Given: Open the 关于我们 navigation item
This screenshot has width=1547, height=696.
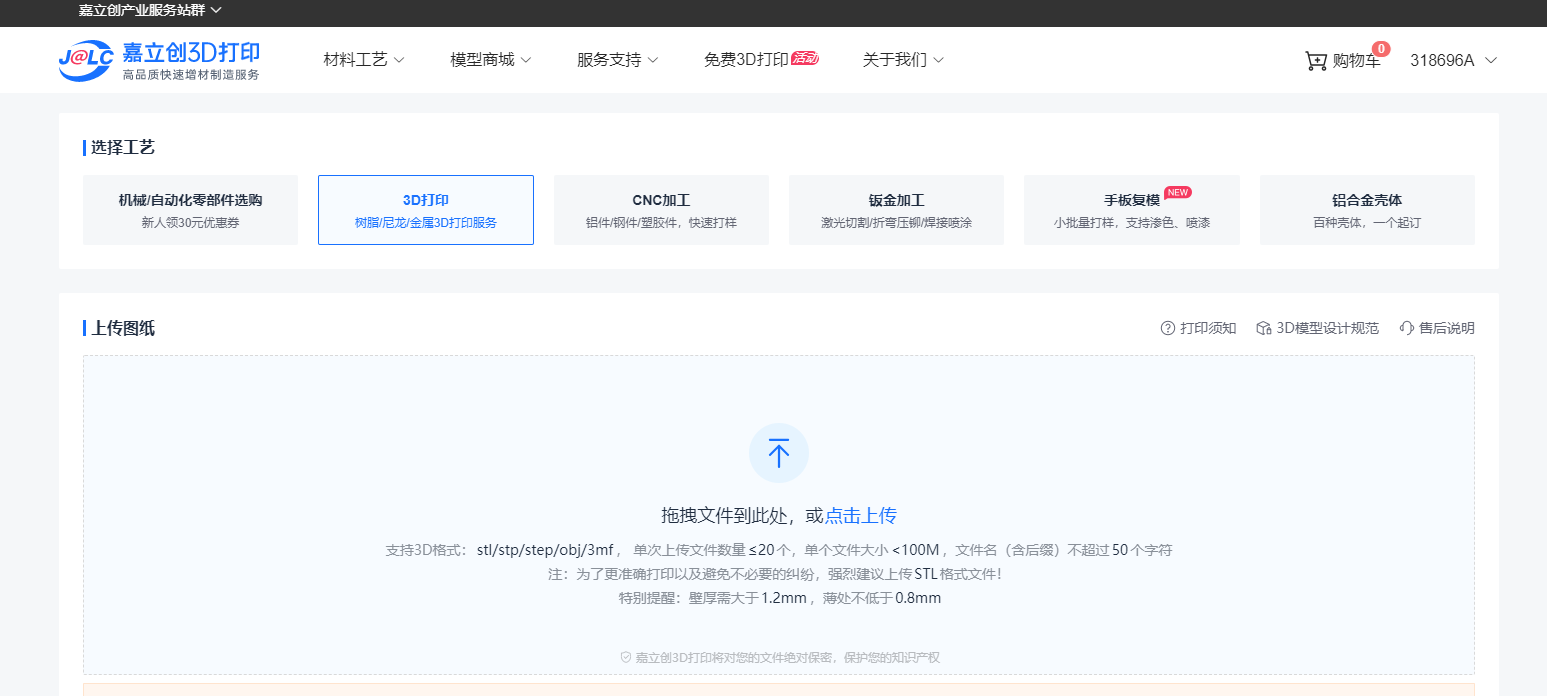Looking at the screenshot, I should point(895,60).
